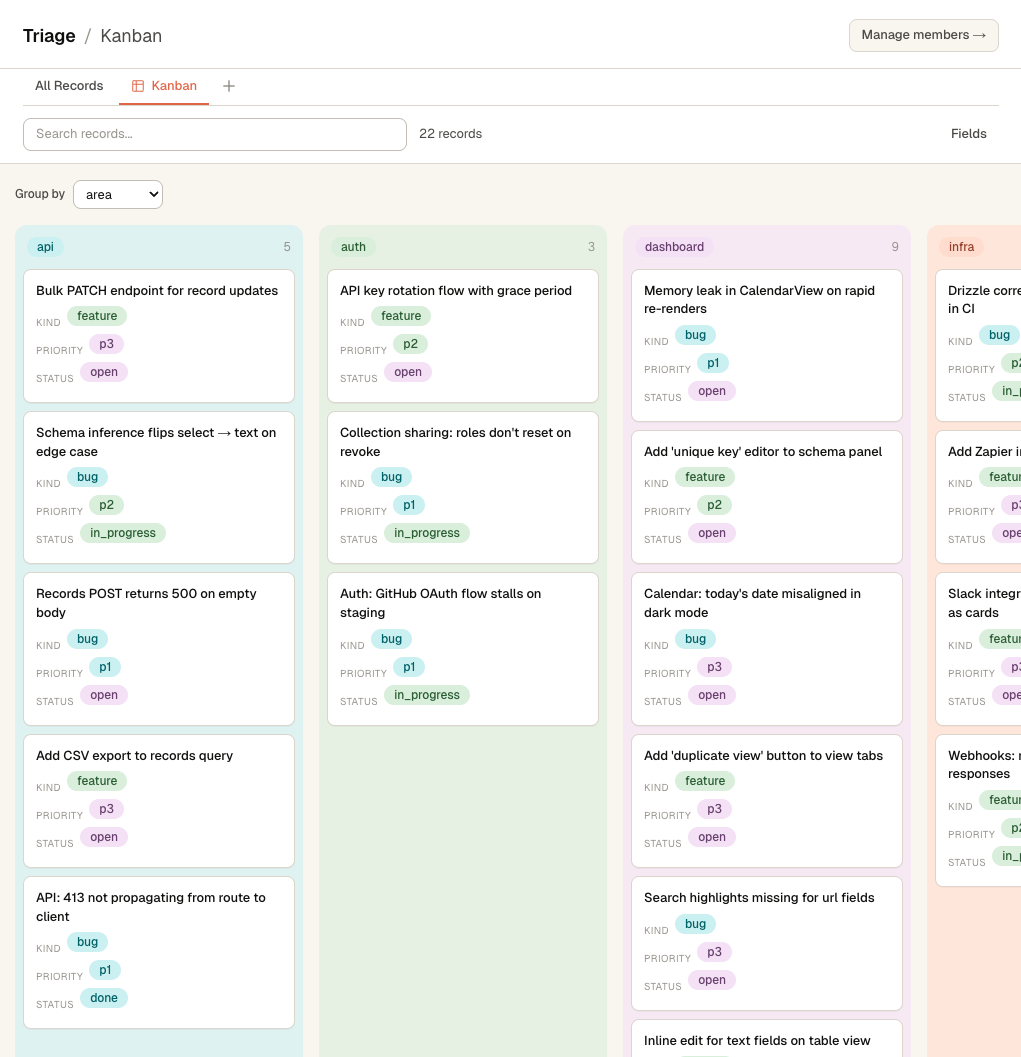Viewport: 1021px width, 1057px height.
Task: Open 'Schema inference flips select → text' card
Action: 159,487
